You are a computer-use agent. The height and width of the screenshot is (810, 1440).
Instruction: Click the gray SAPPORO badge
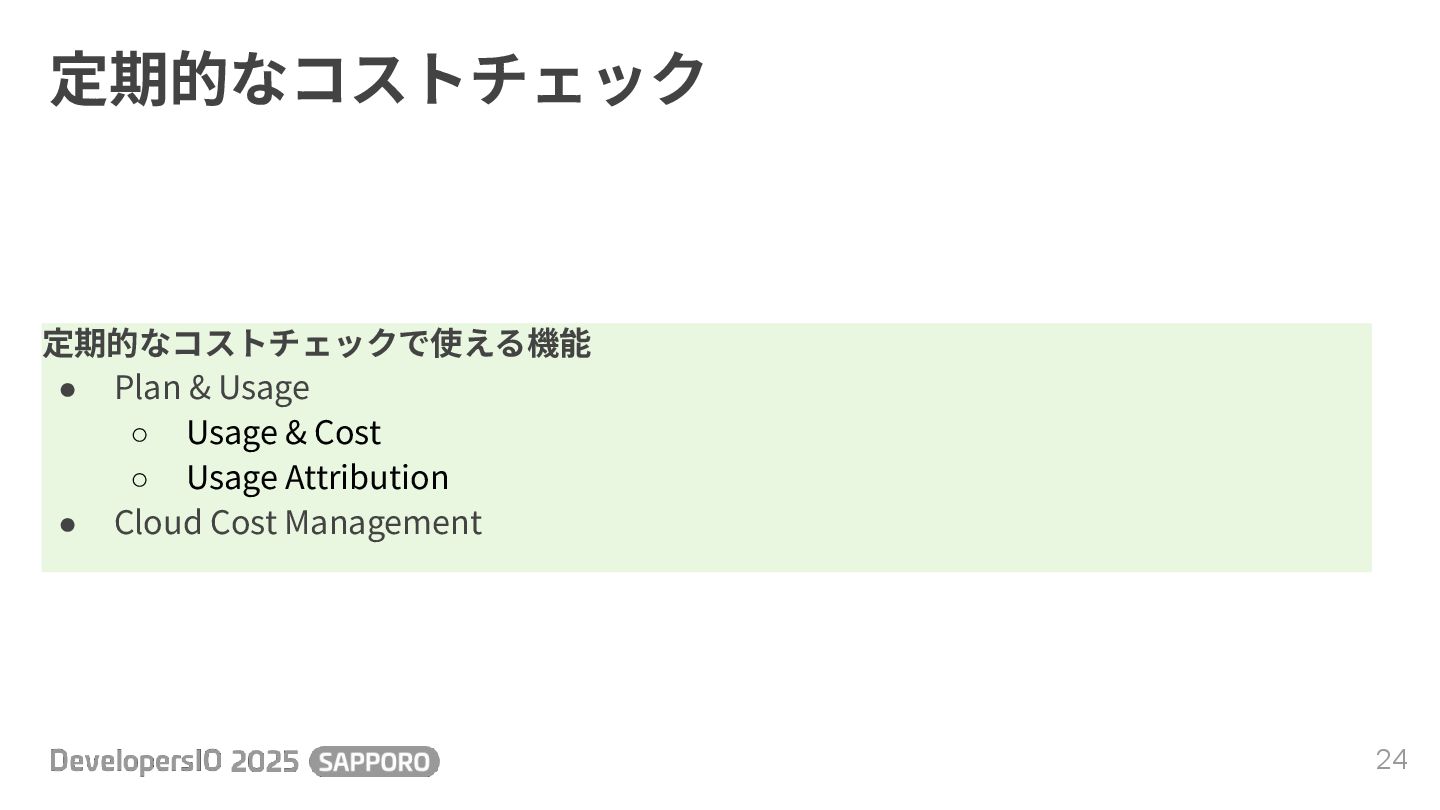point(375,762)
